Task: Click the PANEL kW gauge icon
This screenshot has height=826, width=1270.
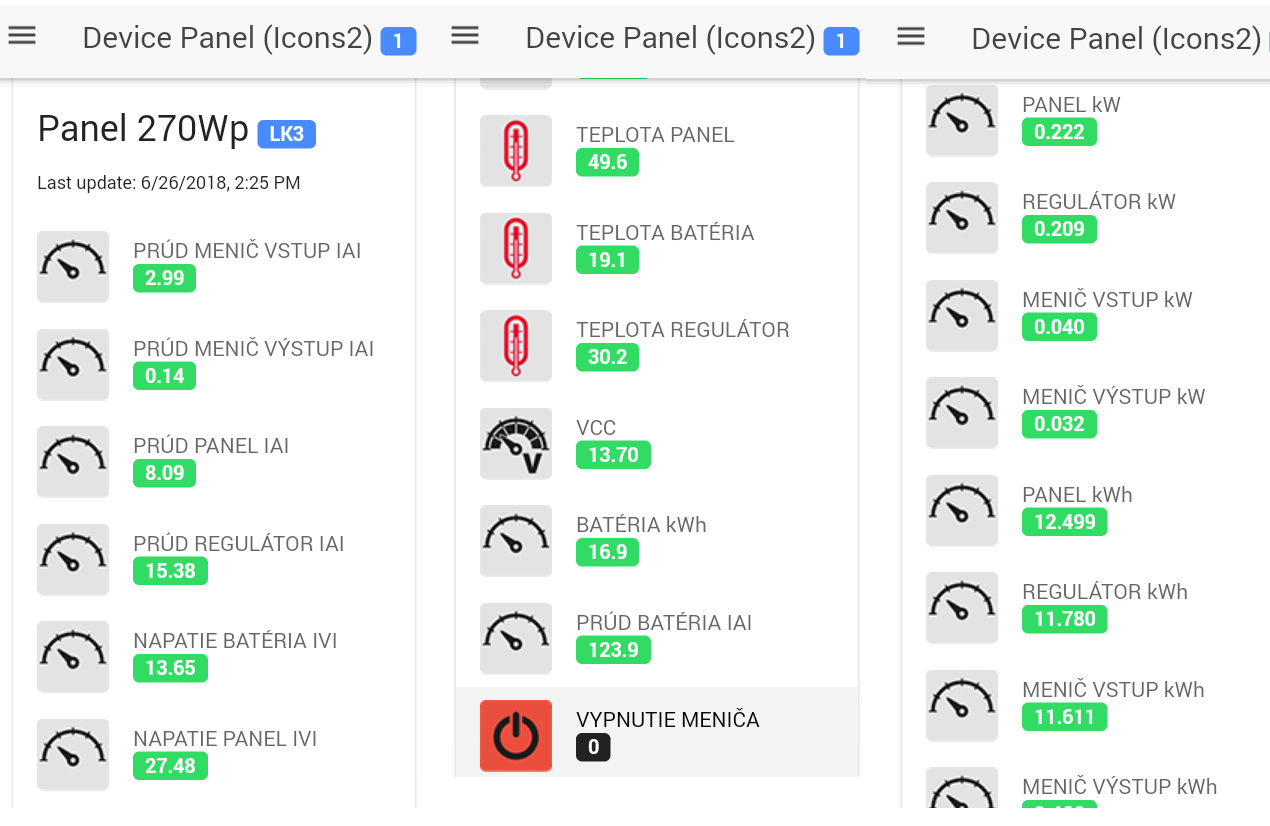Action: coord(962,120)
